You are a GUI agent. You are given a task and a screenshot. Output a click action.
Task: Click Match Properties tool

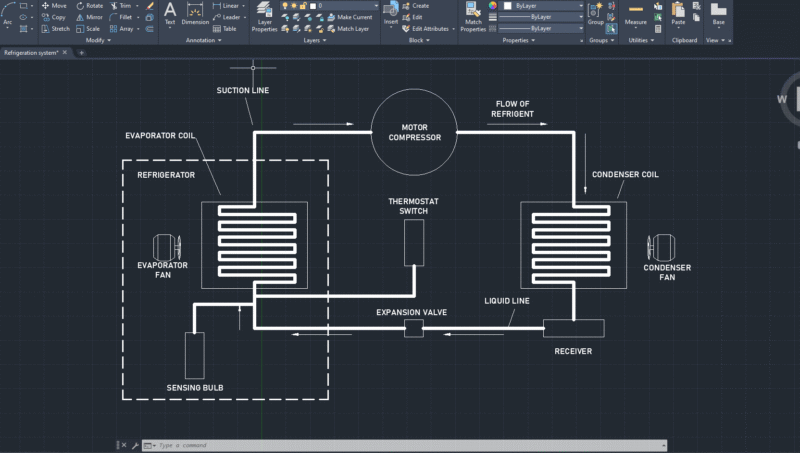[x=473, y=17]
